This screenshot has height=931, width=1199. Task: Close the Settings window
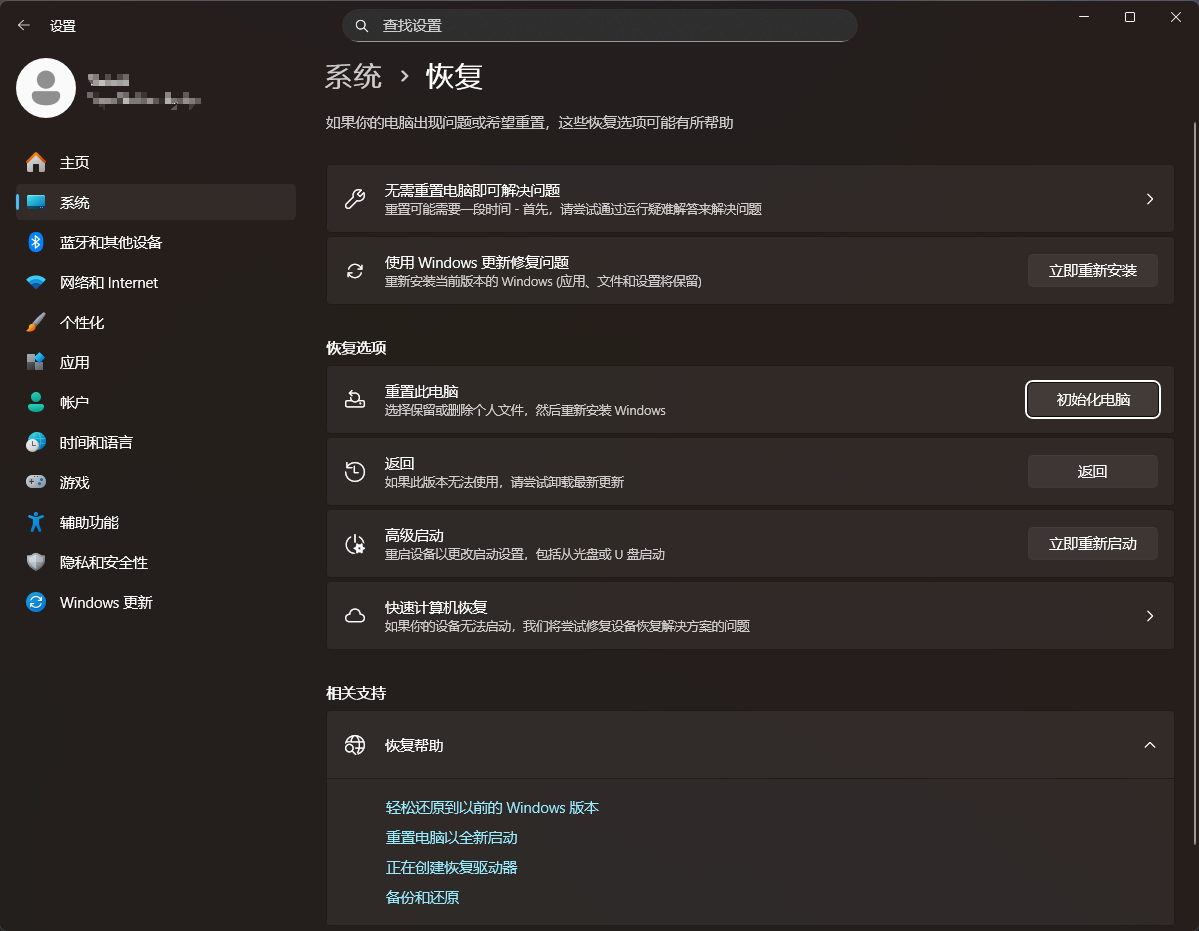pos(1175,17)
